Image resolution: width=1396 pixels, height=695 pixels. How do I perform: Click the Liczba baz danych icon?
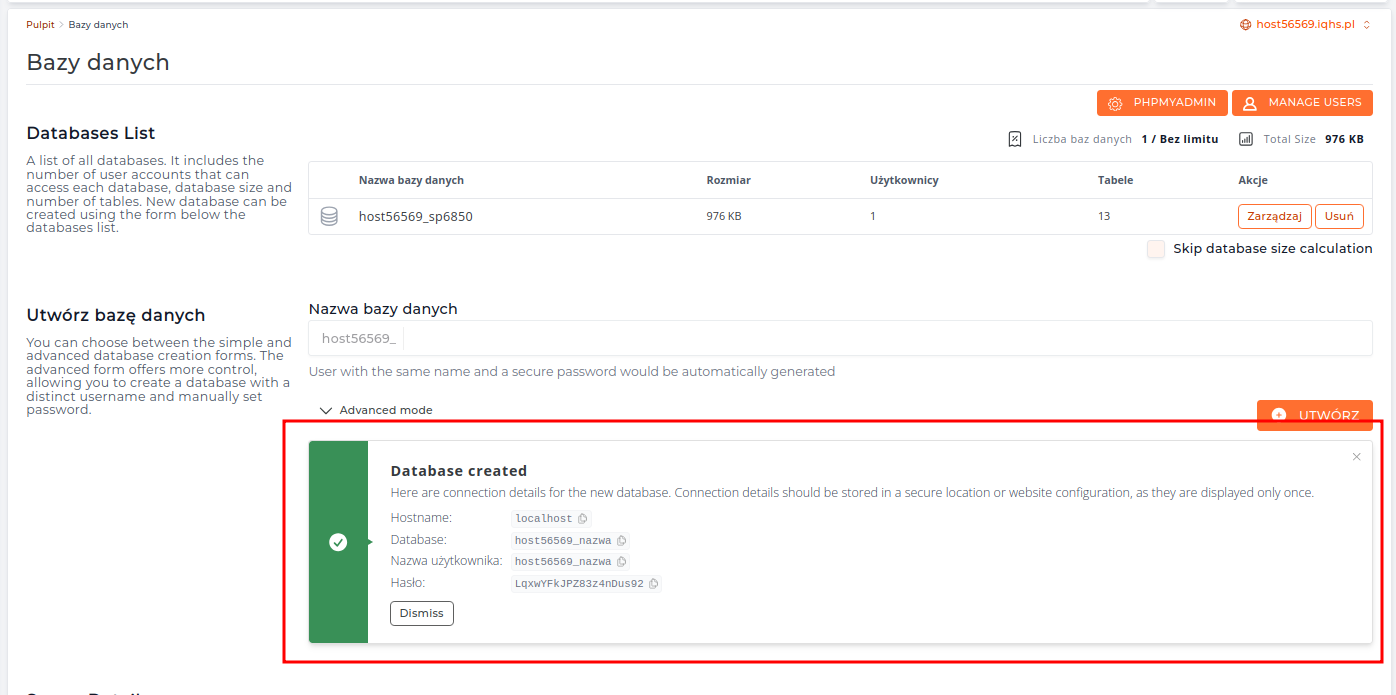coord(1015,139)
